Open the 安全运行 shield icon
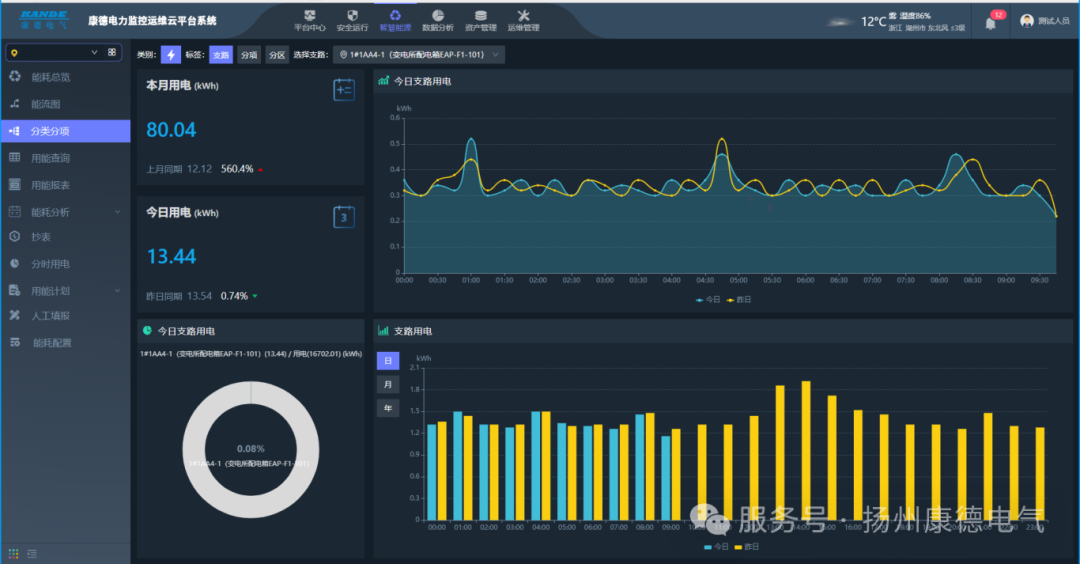The height and width of the screenshot is (564, 1080). click(x=352, y=16)
